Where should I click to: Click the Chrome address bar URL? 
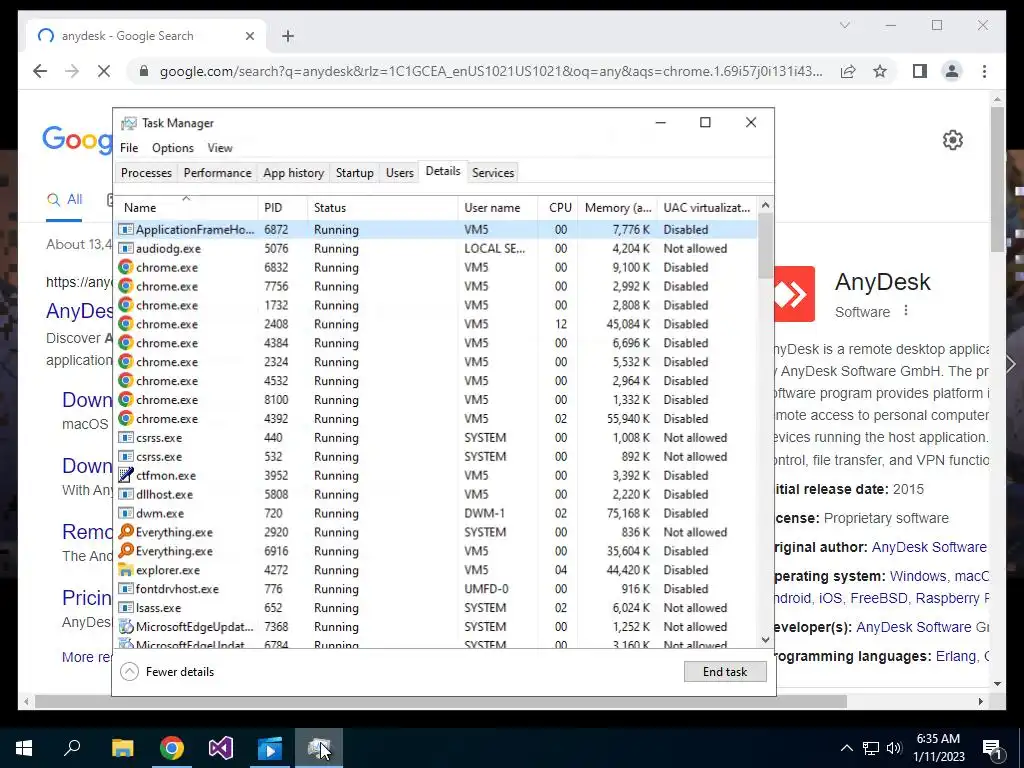[490, 71]
